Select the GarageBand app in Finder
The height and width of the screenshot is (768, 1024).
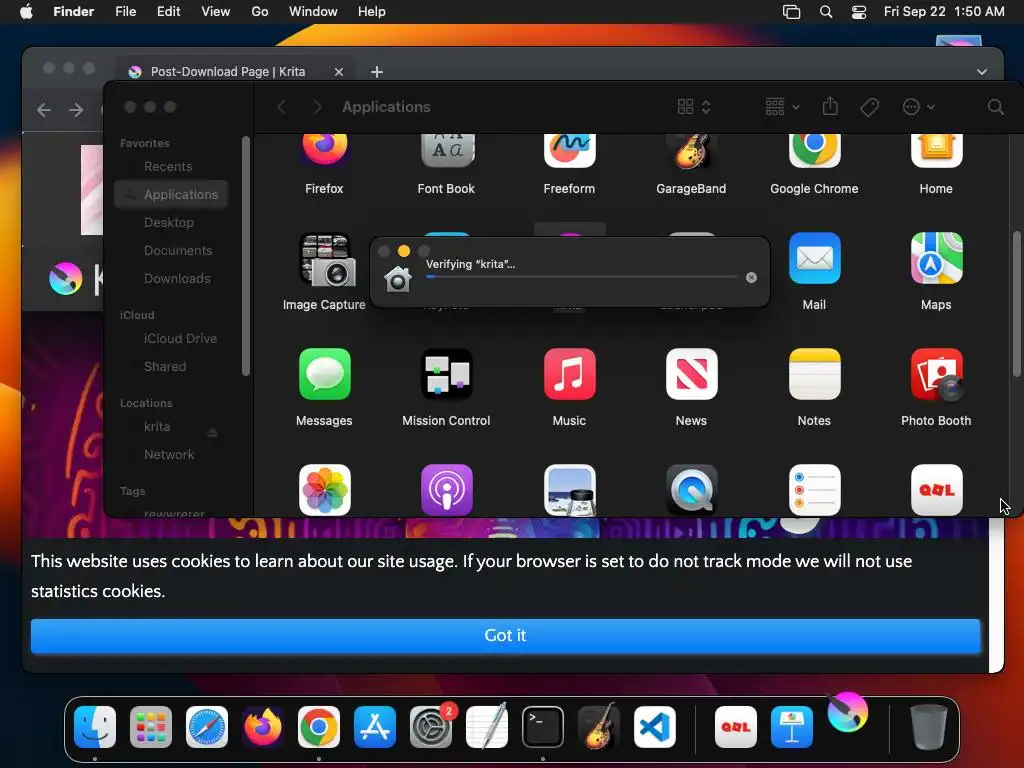(x=691, y=151)
